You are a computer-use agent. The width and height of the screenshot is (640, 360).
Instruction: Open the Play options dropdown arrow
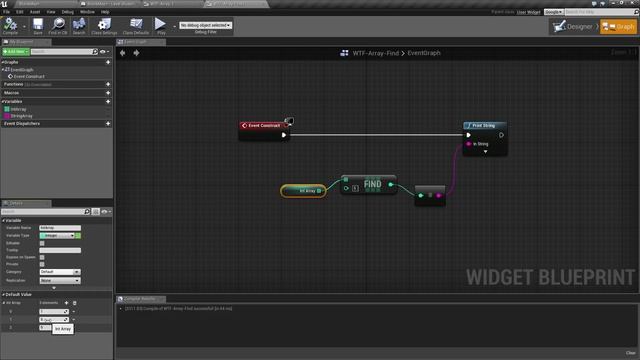pos(174,27)
